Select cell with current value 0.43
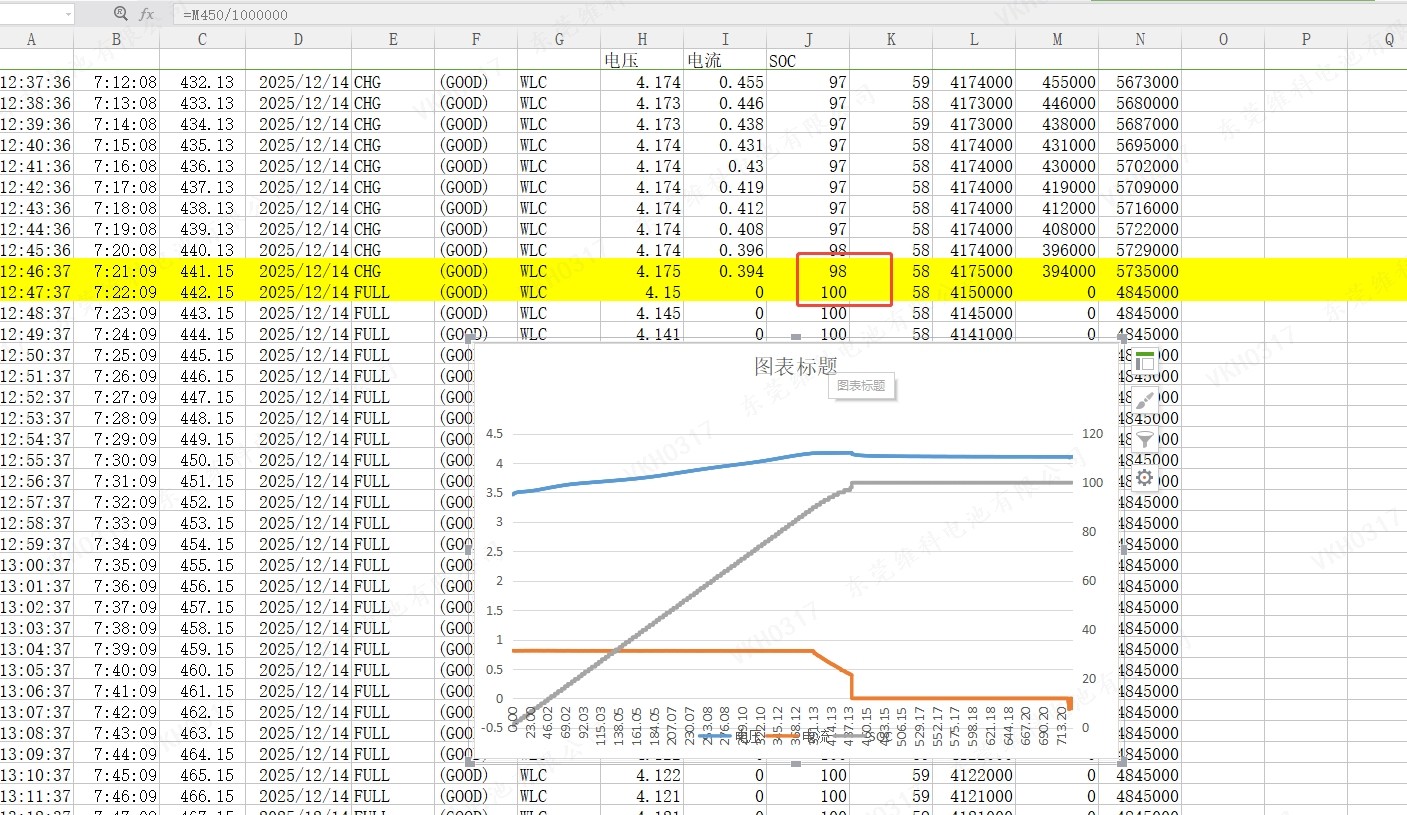The height and width of the screenshot is (815, 1407). click(x=725, y=166)
